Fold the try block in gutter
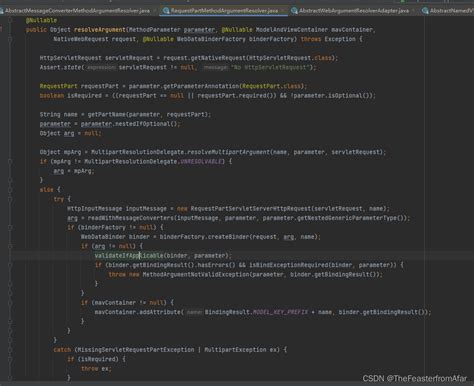Screen dimensions: 474x386 pos(10,199)
